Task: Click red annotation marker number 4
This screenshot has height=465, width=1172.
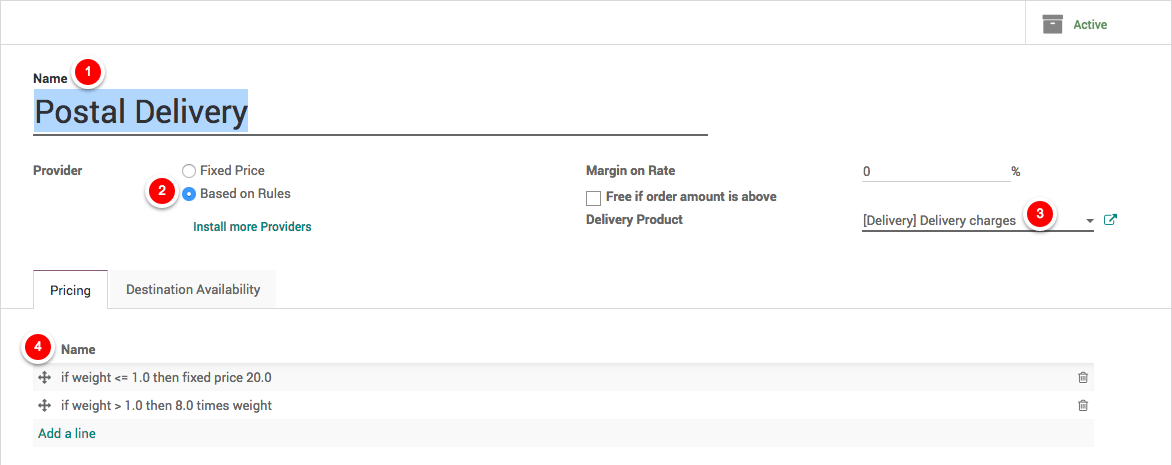Action: click(x=38, y=348)
